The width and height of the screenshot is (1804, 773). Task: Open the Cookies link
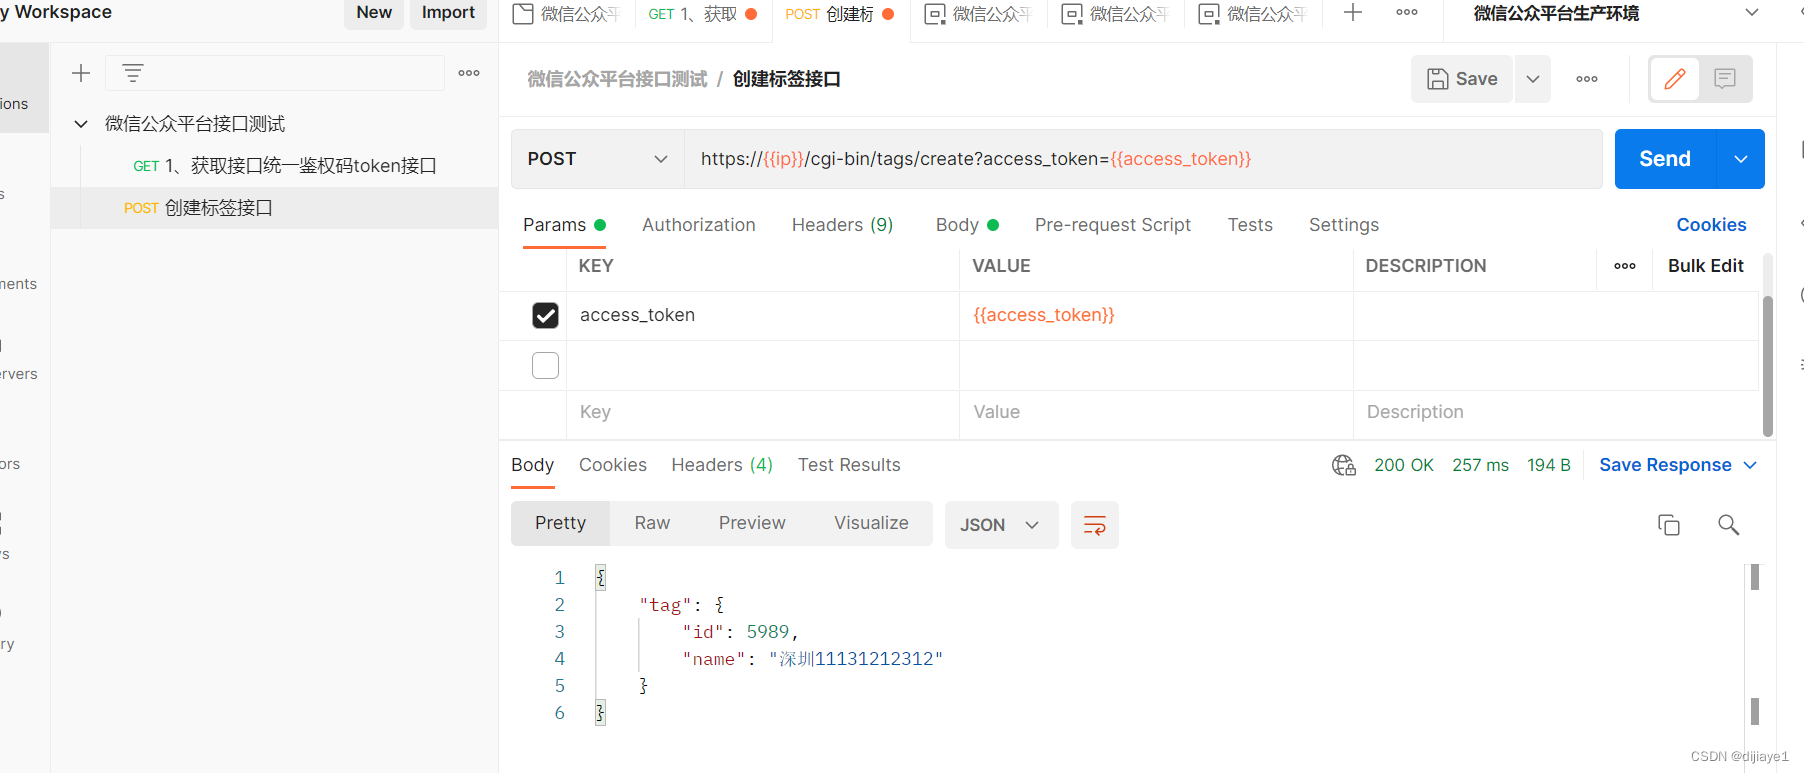(1711, 225)
